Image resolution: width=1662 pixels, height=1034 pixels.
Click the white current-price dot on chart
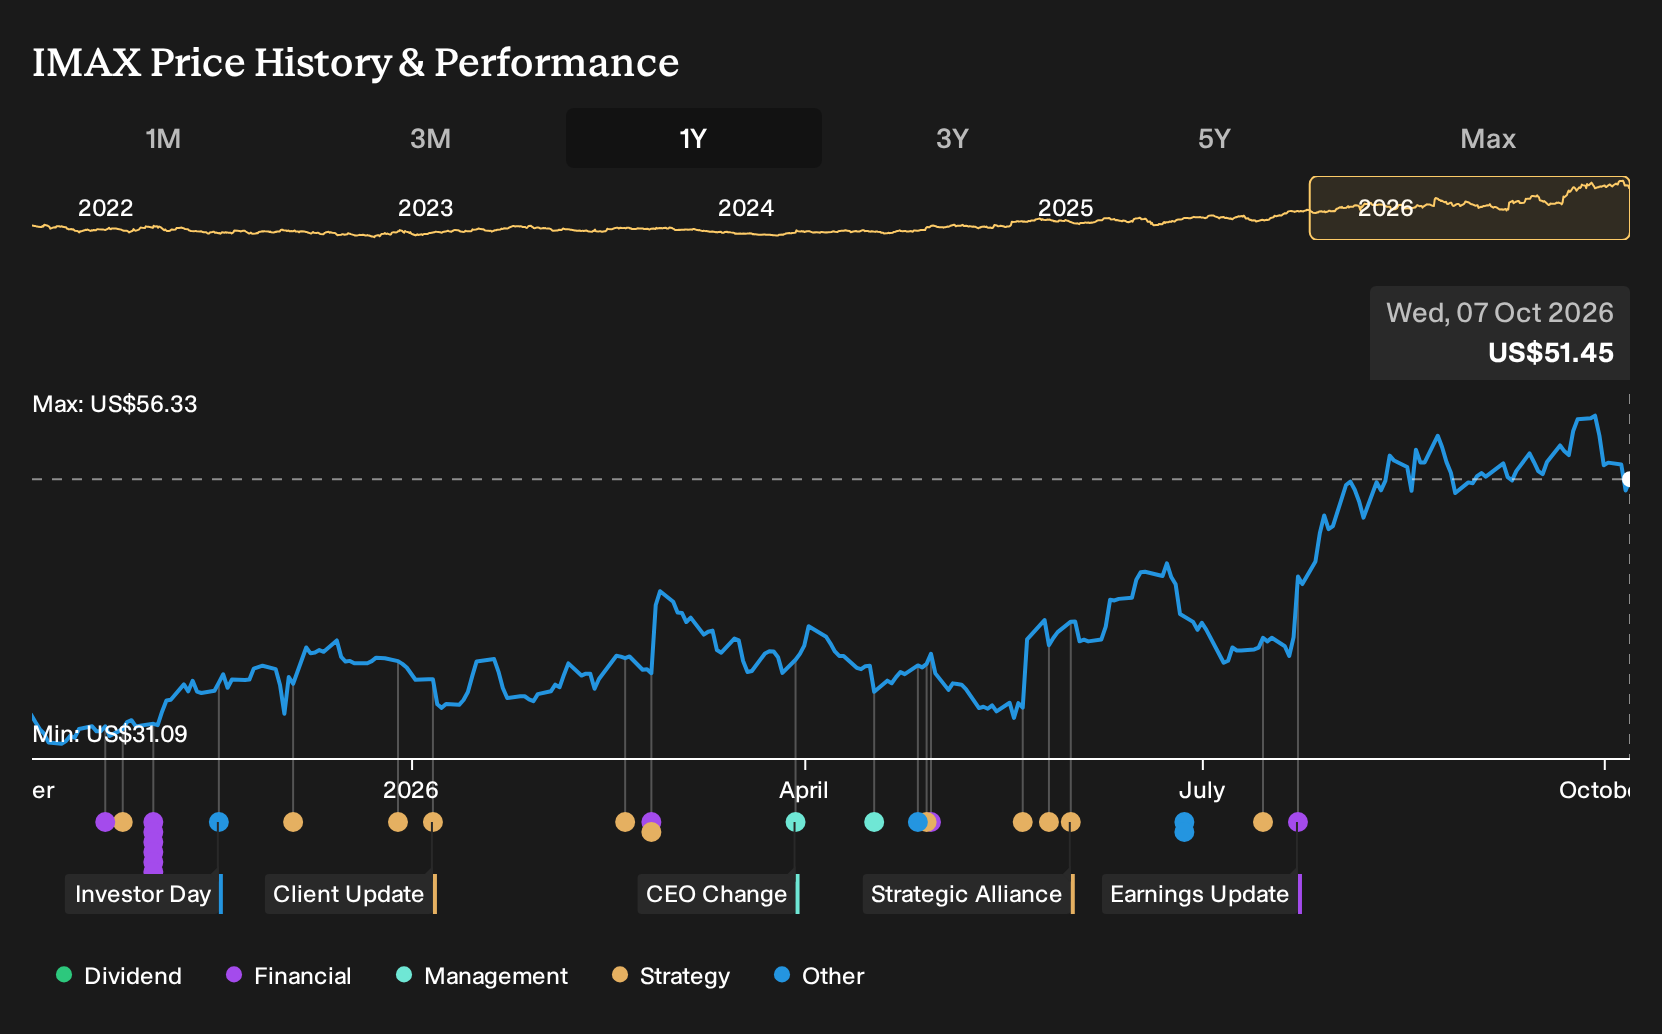[1628, 480]
